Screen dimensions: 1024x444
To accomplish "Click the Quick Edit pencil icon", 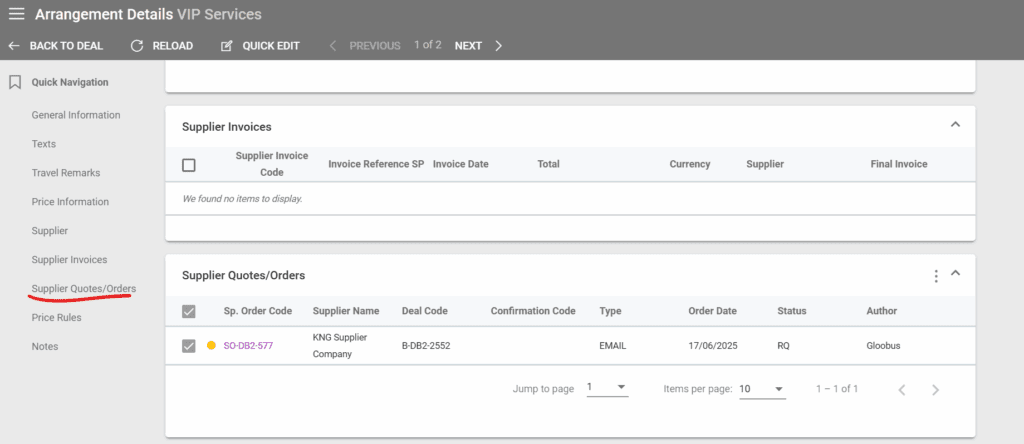I will coord(227,46).
